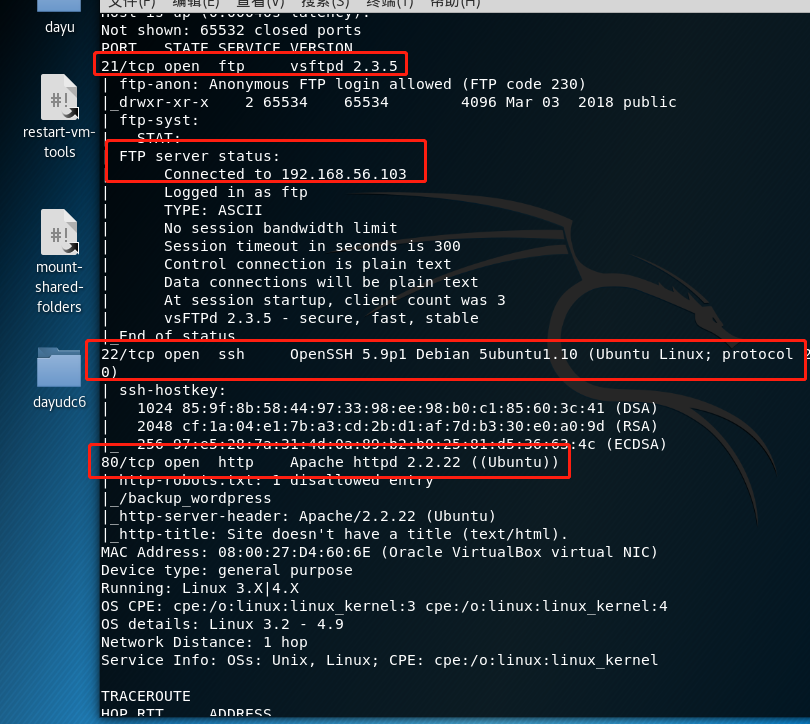Click the 'TYPE: ASCII' line
The image size is (810, 724).
pyautogui.click(x=213, y=210)
